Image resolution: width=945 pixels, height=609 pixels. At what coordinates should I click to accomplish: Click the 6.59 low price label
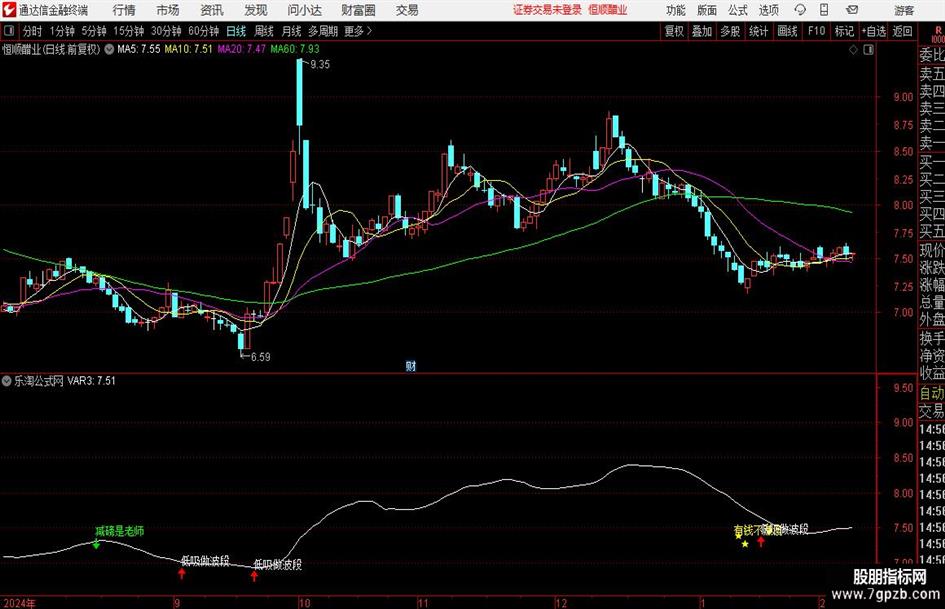pyautogui.click(x=260, y=357)
